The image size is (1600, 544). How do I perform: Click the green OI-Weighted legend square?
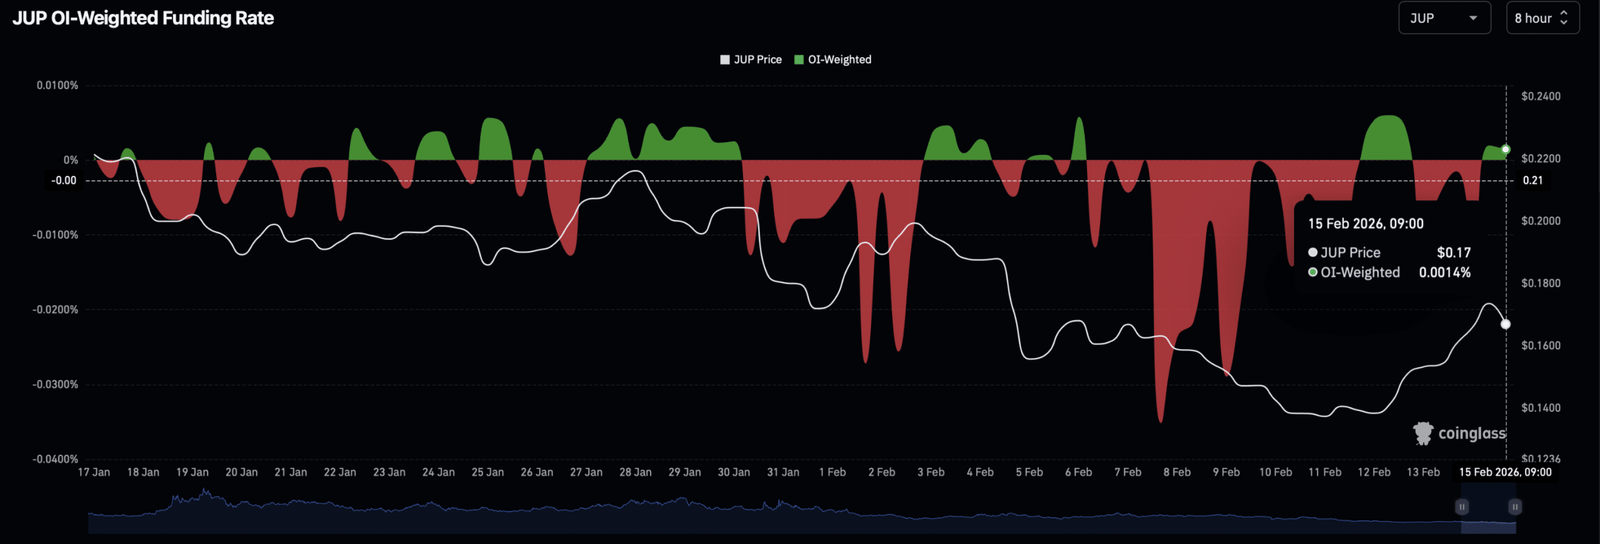(799, 60)
